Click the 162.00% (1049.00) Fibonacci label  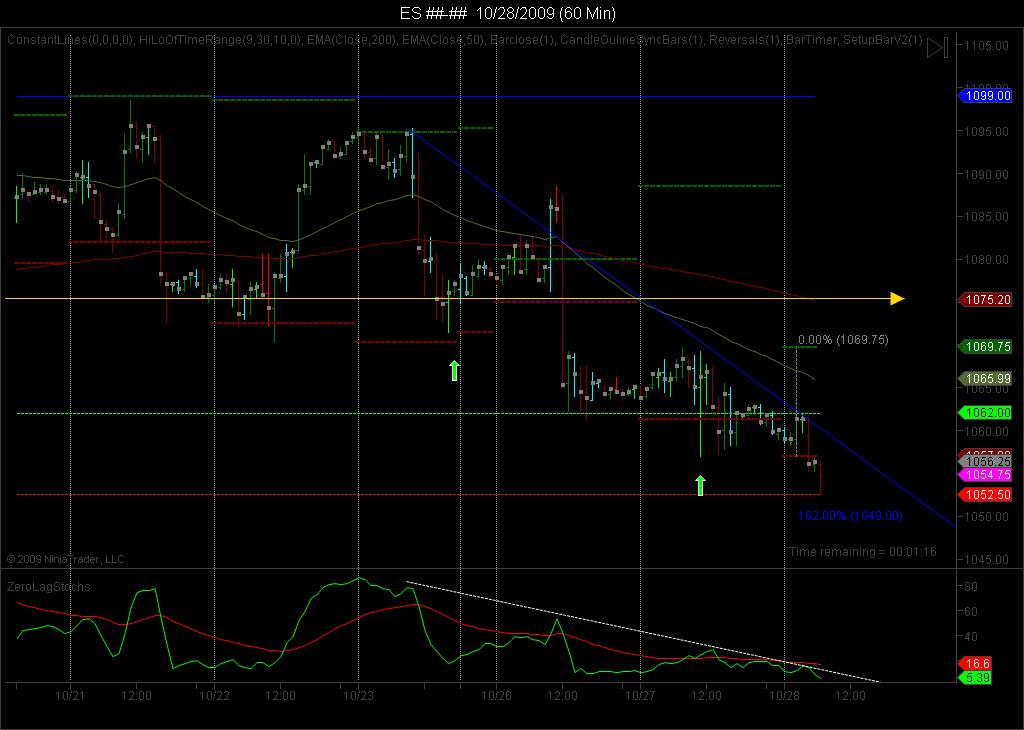coord(850,516)
